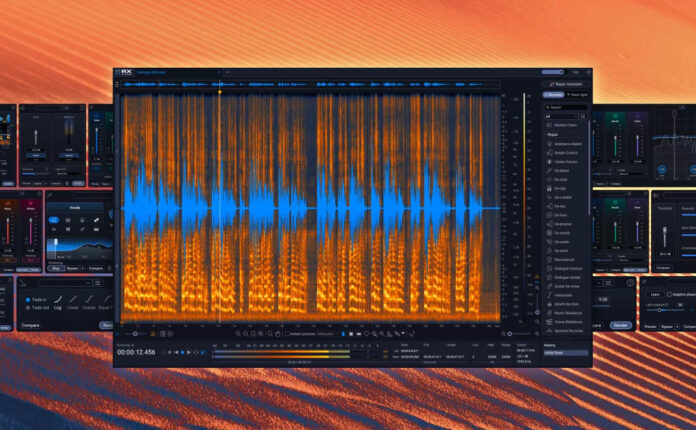Switch to the Modules tab
The height and width of the screenshot is (430, 696).
pyautogui.click(x=554, y=95)
